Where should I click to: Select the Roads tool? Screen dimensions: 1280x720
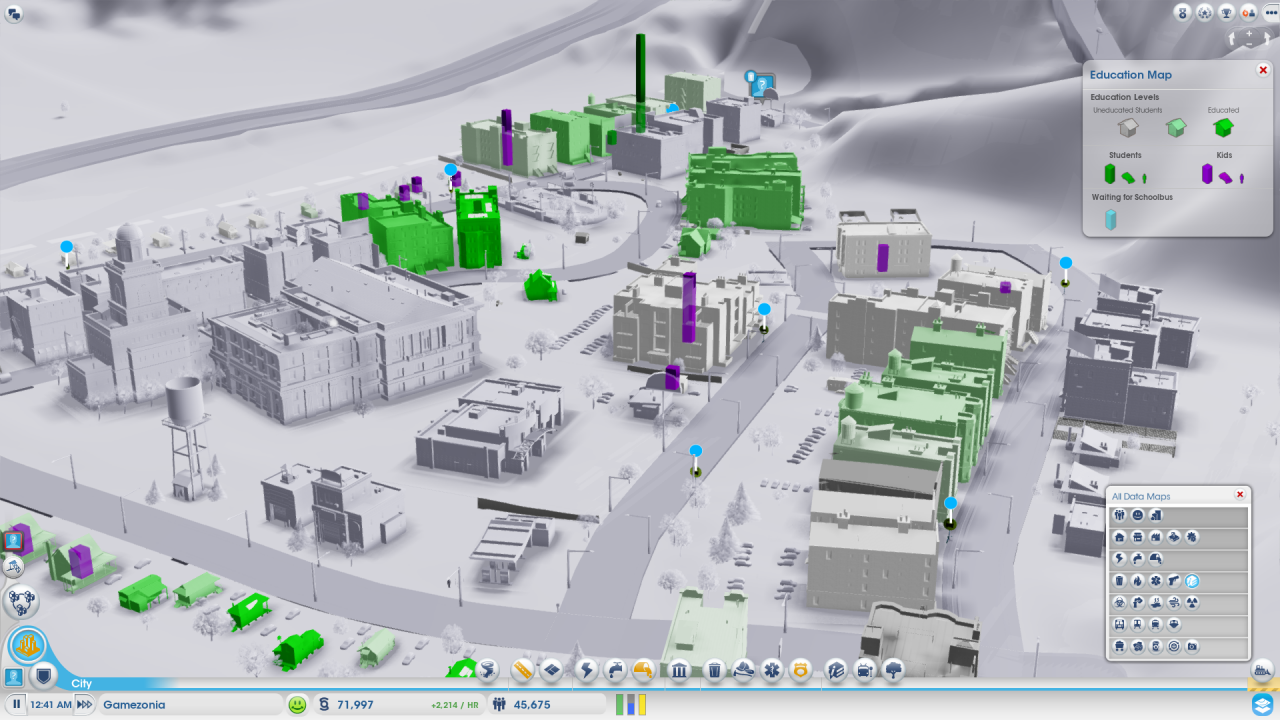(x=522, y=670)
